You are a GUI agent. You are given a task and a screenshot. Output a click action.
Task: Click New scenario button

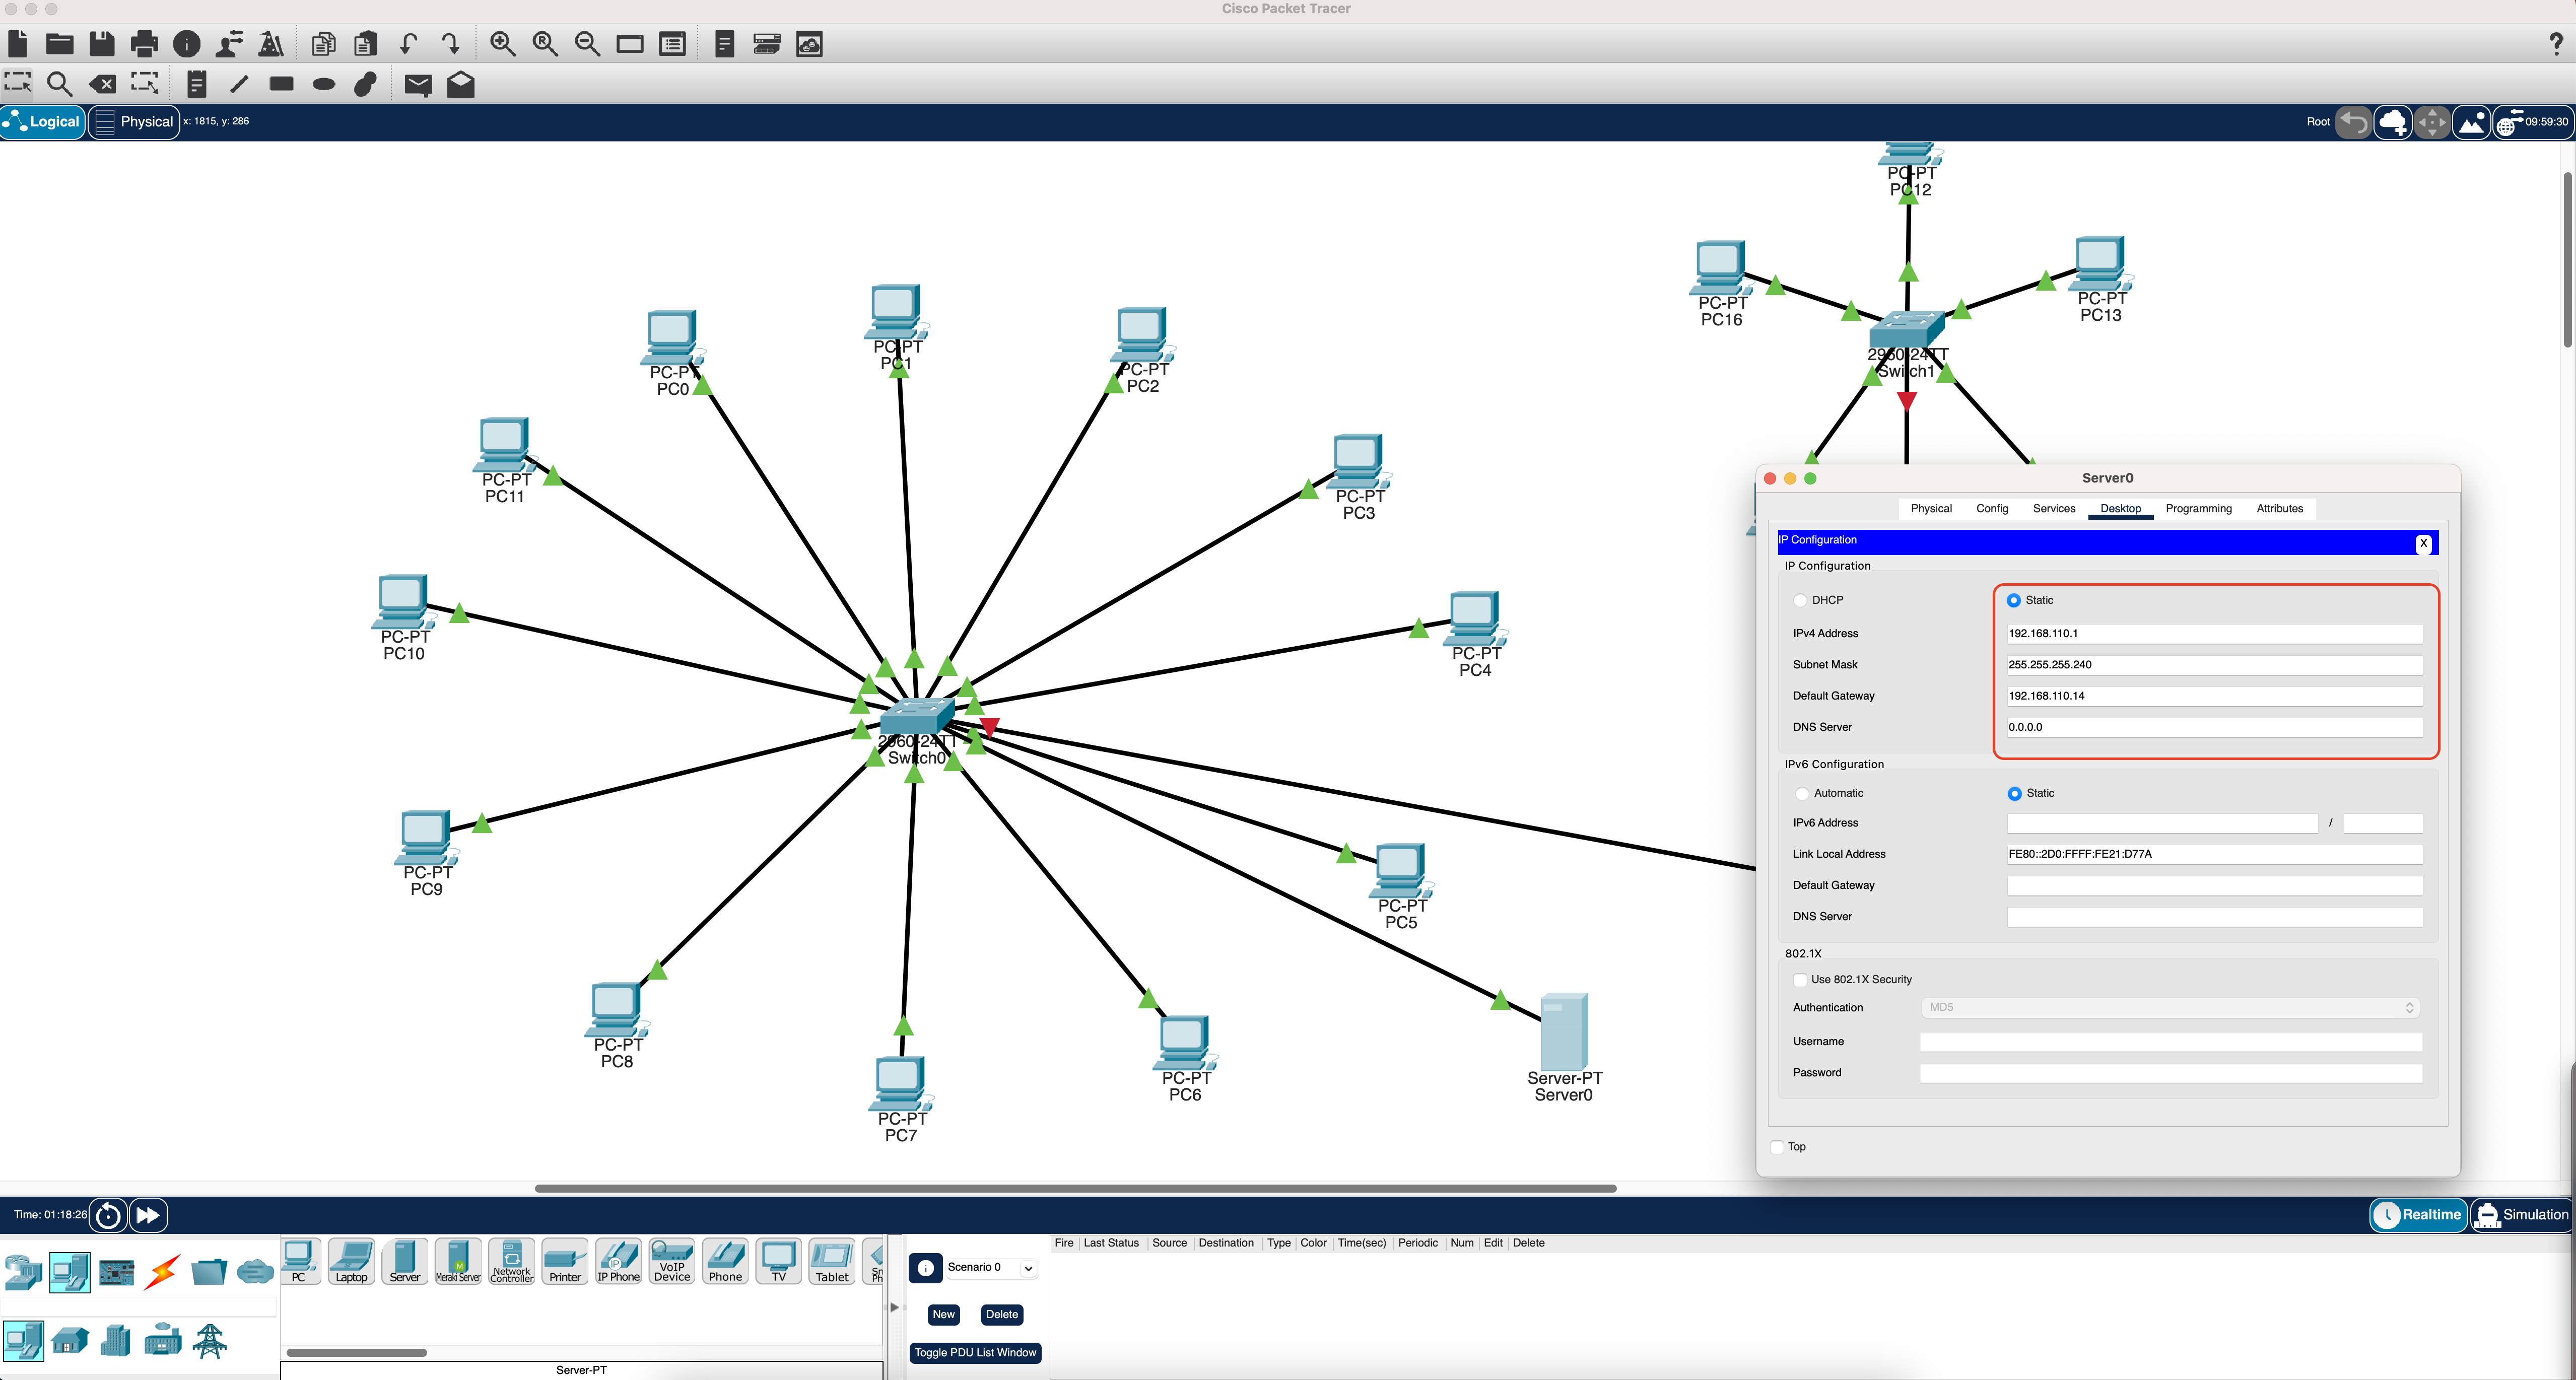coord(943,1315)
